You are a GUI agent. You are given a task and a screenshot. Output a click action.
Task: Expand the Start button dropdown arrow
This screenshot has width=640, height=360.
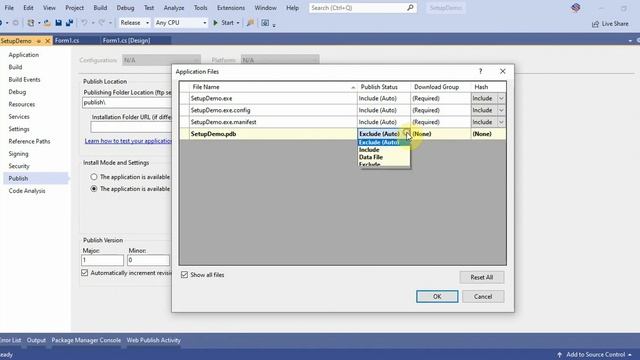(238, 23)
